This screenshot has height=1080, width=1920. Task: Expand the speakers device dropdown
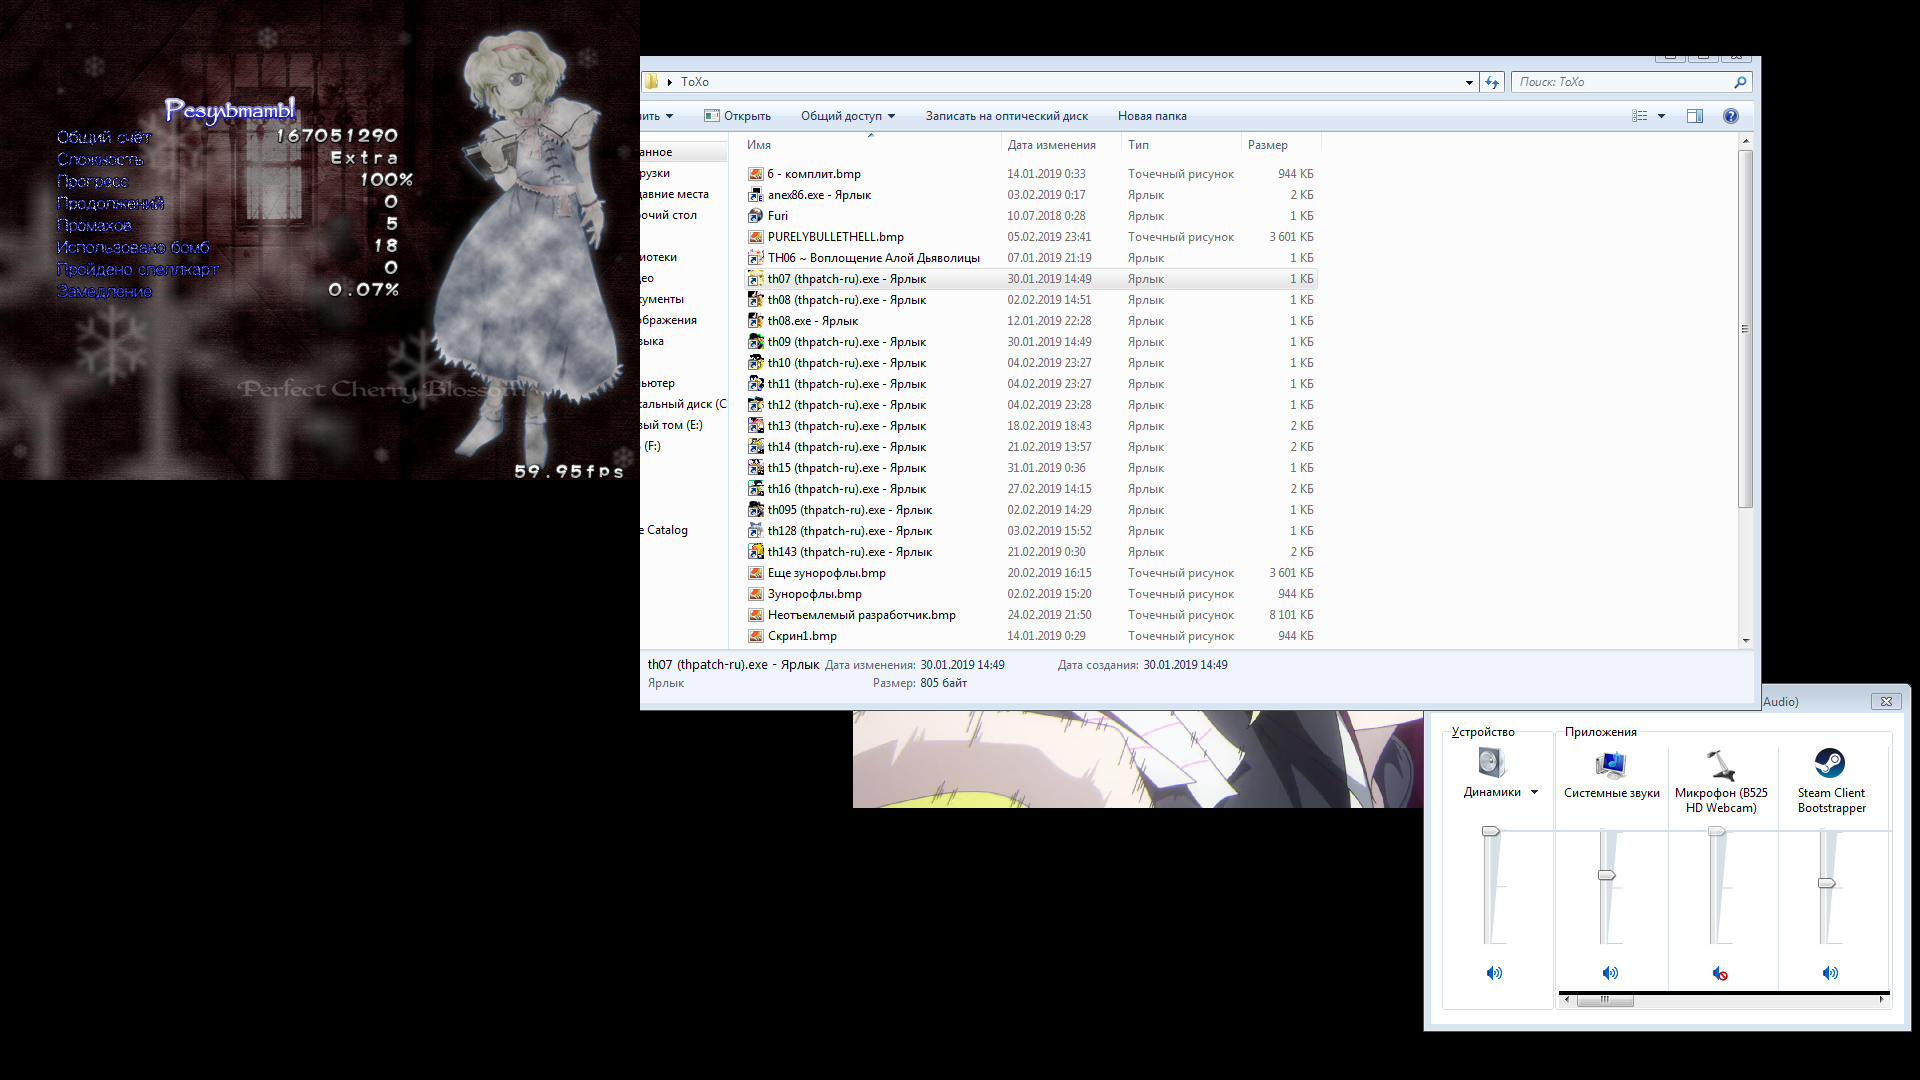tap(1534, 792)
